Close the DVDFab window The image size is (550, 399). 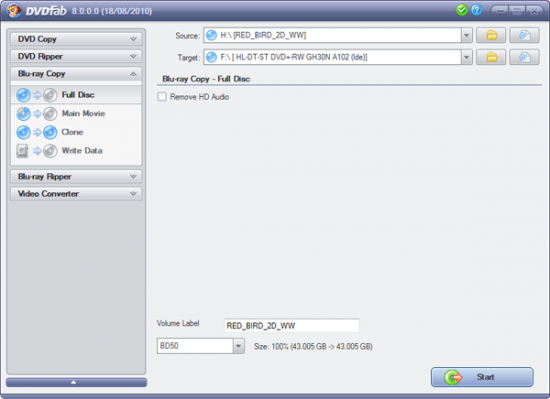coord(534,11)
